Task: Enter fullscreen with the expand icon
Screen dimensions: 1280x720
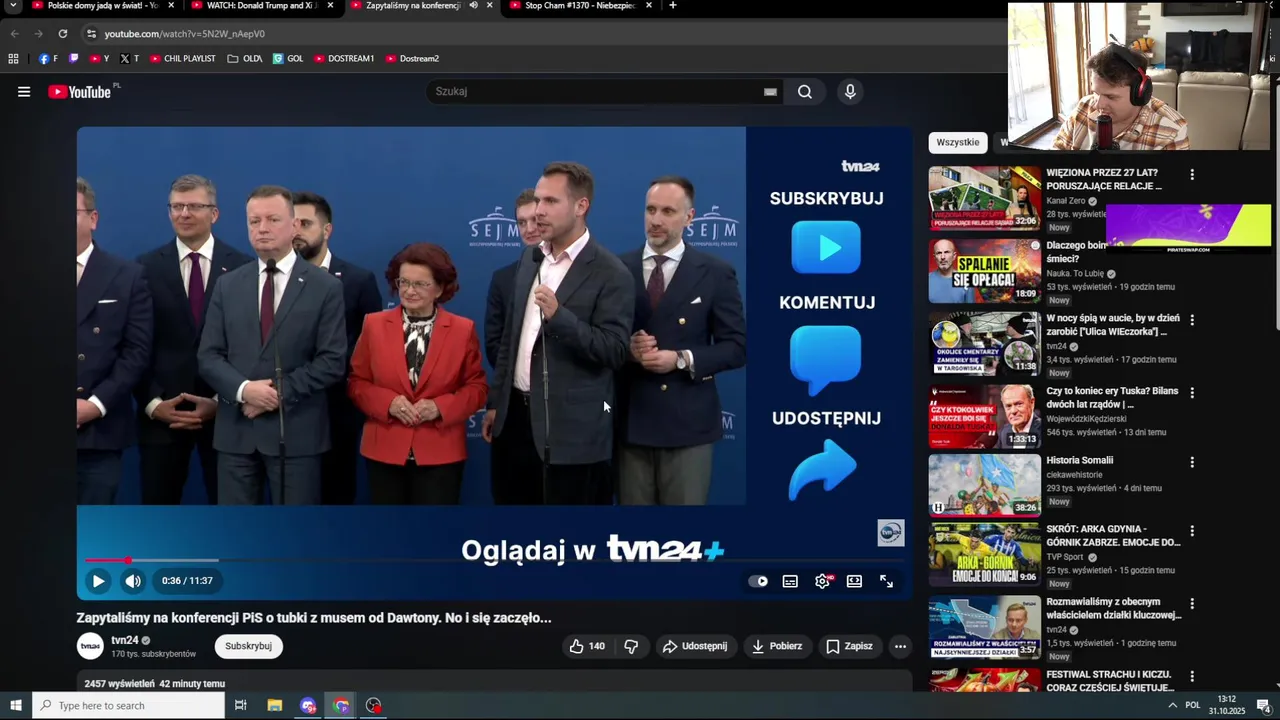Action: click(x=886, y=581)
